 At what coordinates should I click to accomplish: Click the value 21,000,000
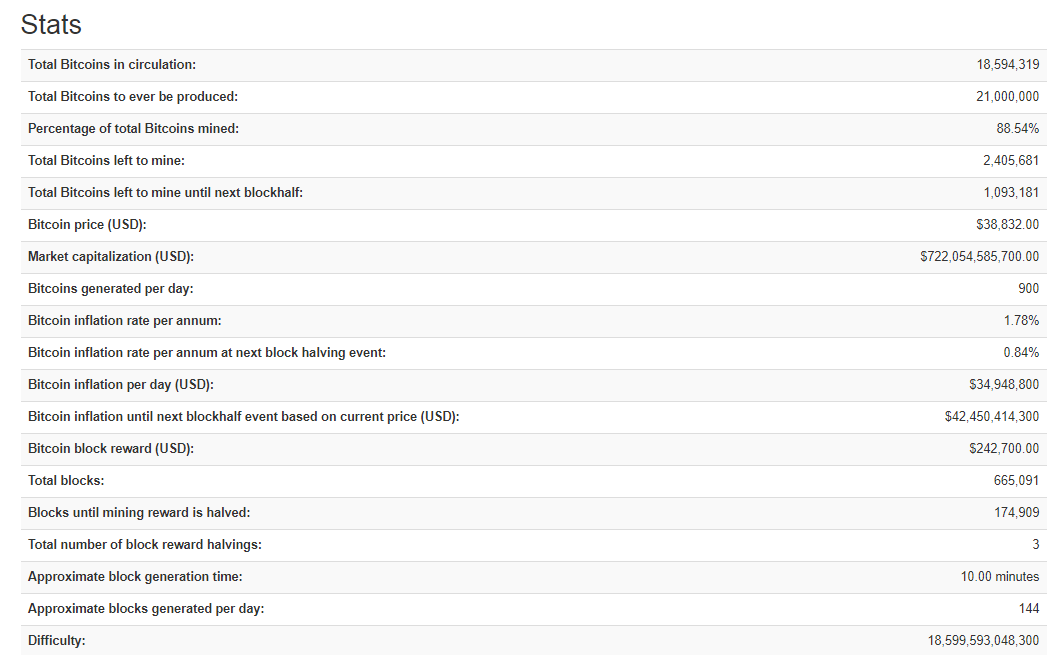click(x=1008, y=97)
